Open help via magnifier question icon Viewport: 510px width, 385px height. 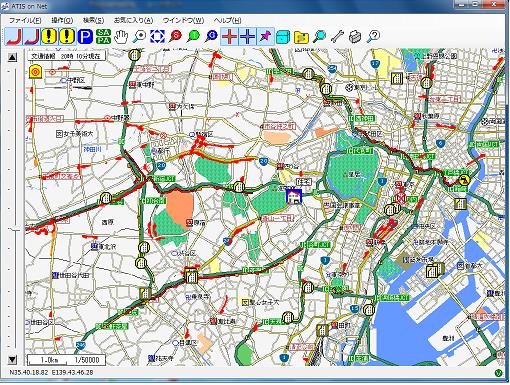coord(373,36)
